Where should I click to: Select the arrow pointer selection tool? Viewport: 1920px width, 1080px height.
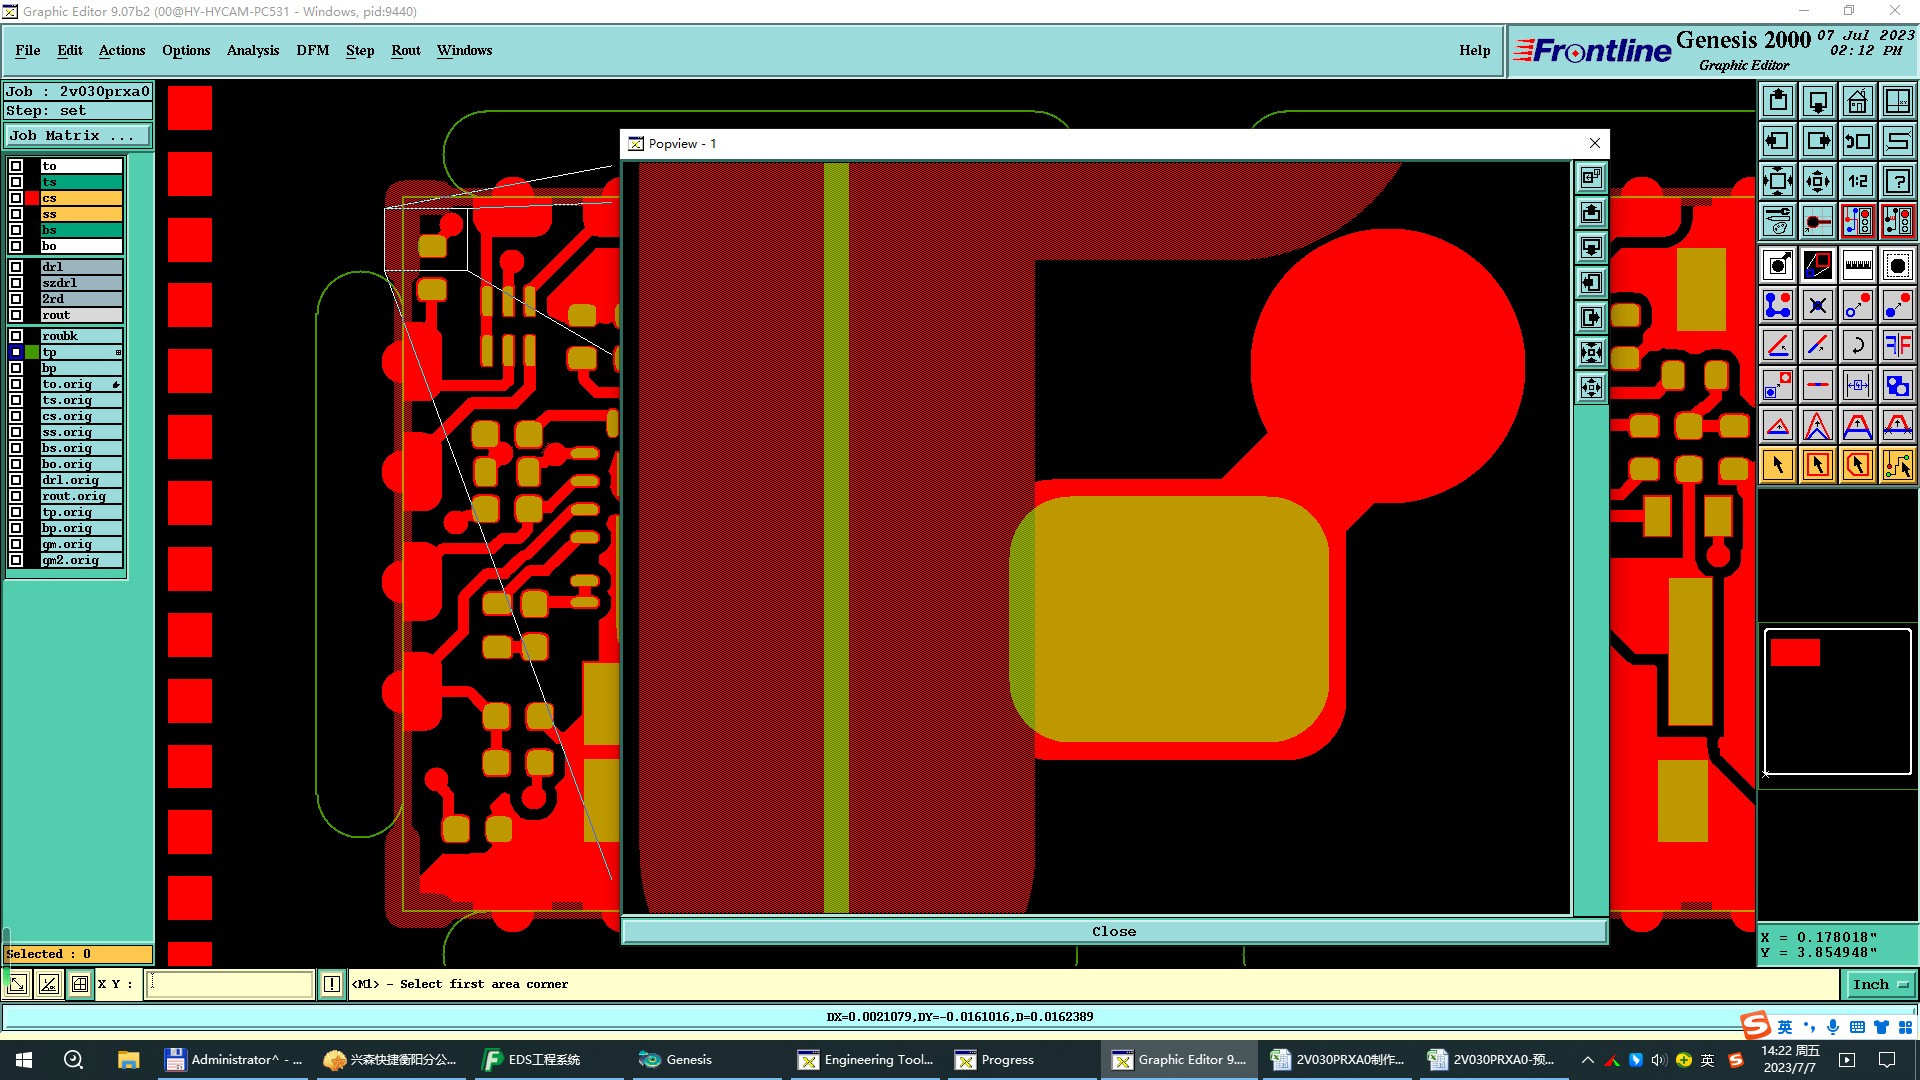point(1778,465)
